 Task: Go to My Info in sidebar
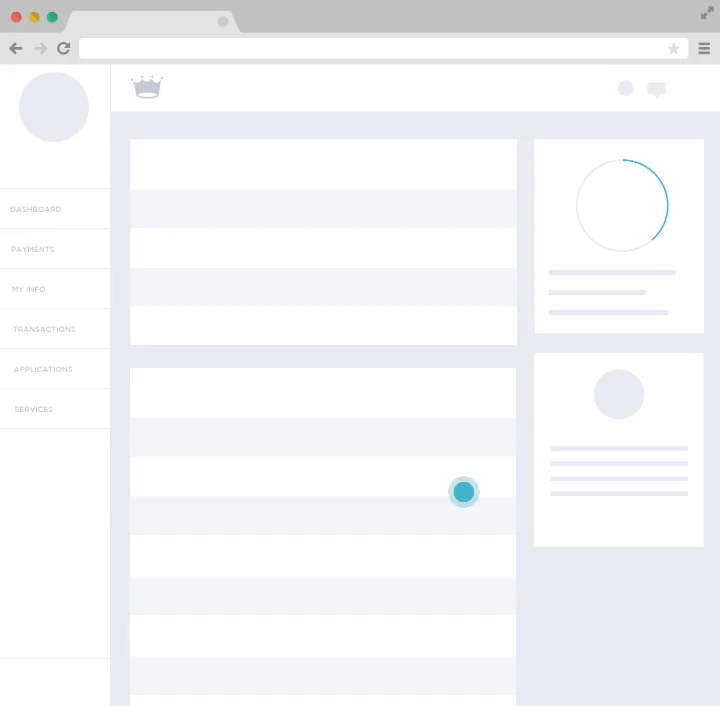click(55, 289)
